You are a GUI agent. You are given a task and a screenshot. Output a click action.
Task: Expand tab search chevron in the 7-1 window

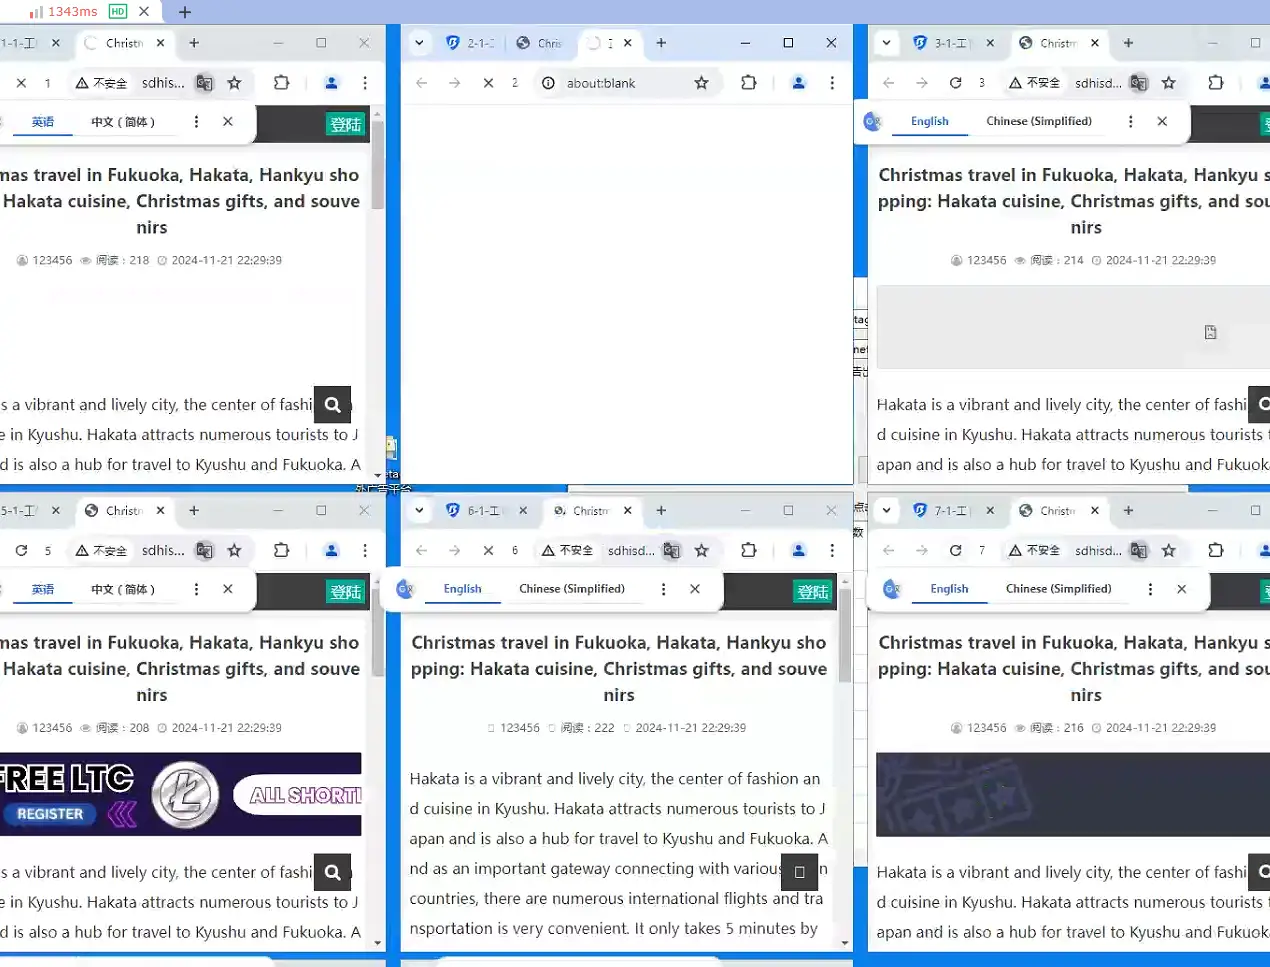click(x=886, y=511)
